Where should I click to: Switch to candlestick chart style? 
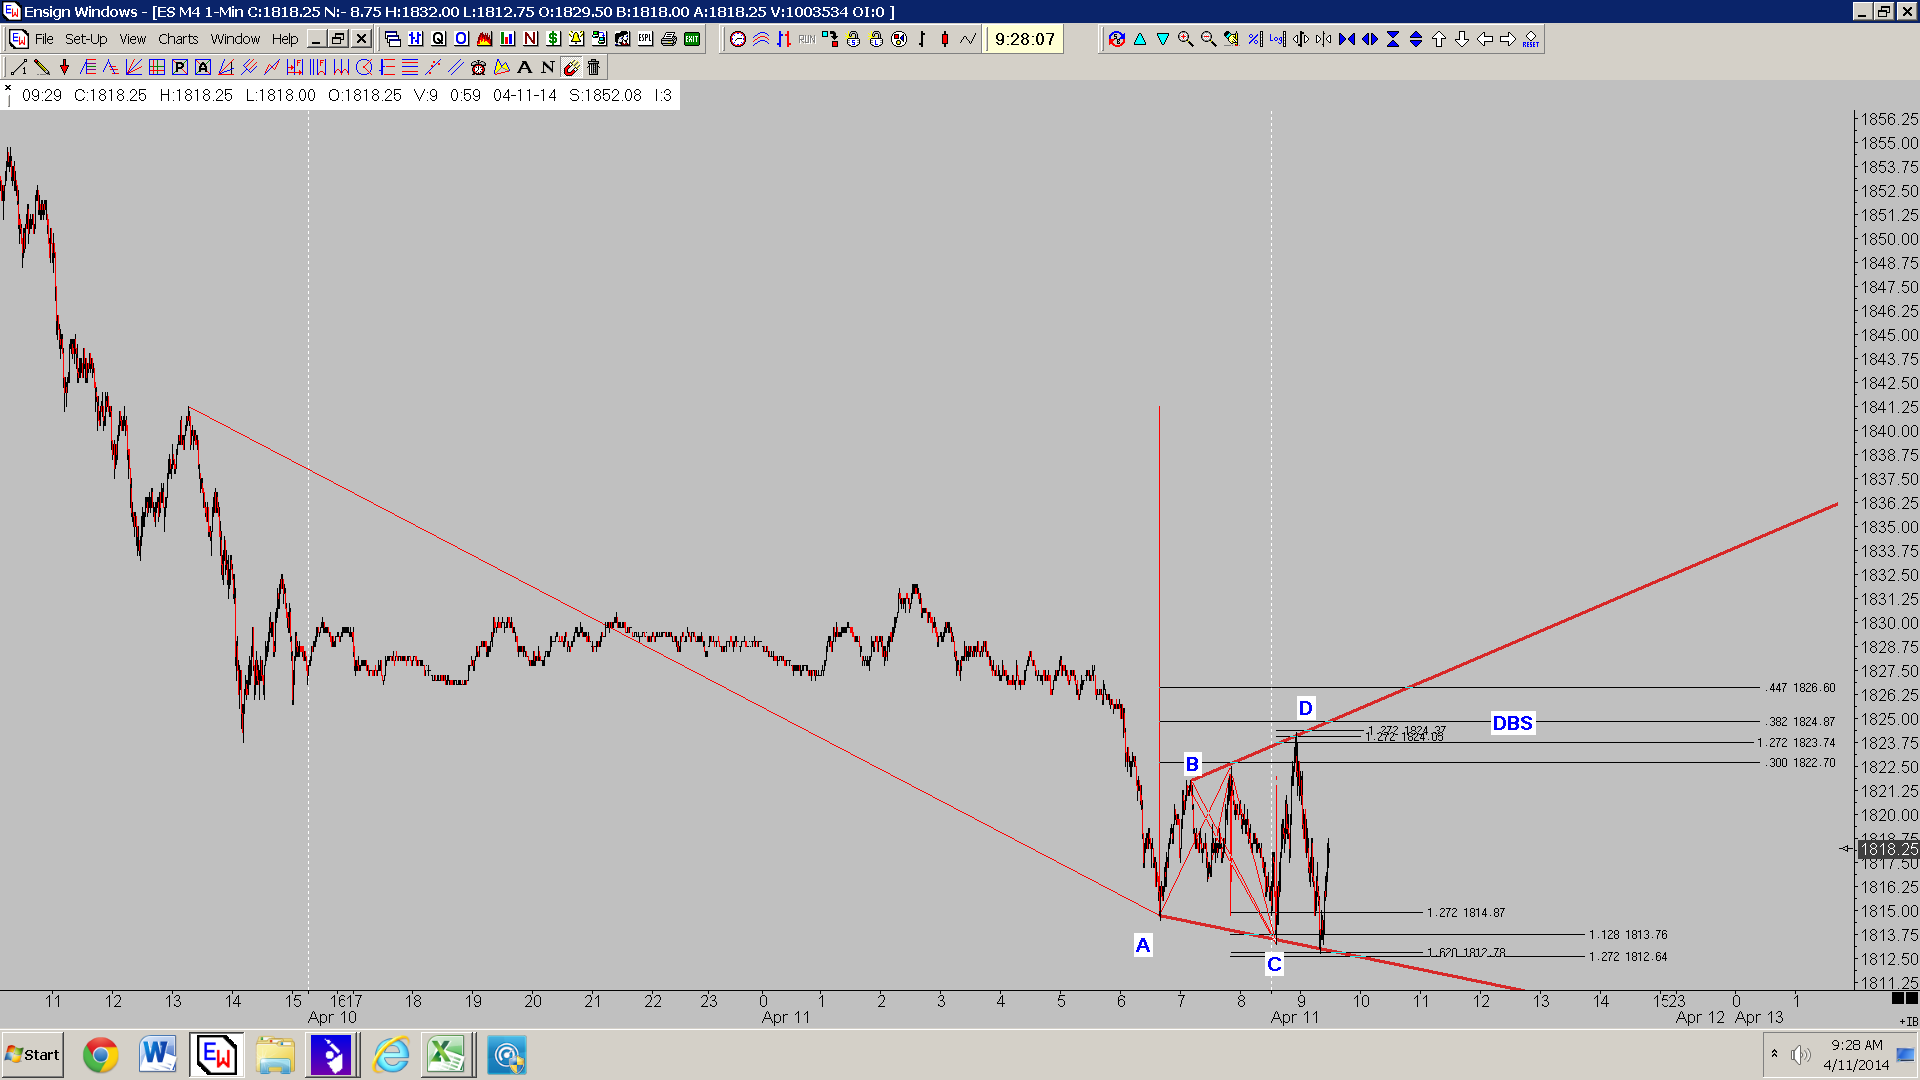pyautogui.click(x=945, y=39)
